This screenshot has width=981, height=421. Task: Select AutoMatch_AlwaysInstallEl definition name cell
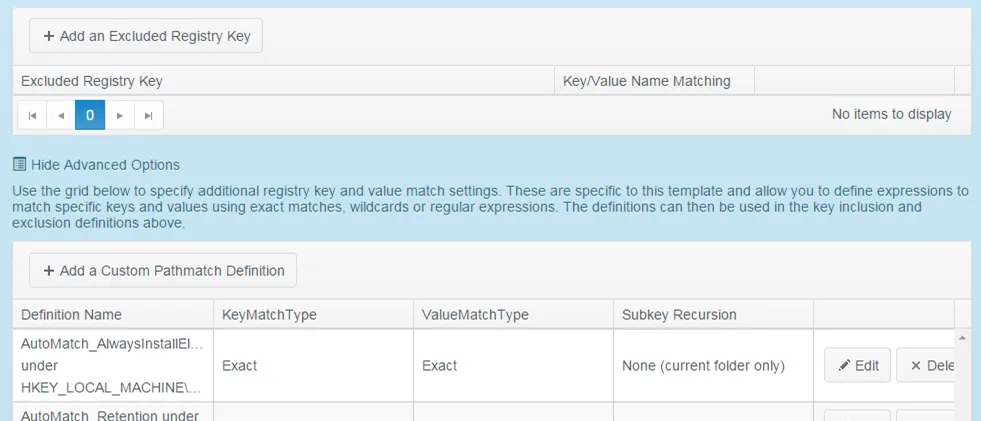pos(113,365)
